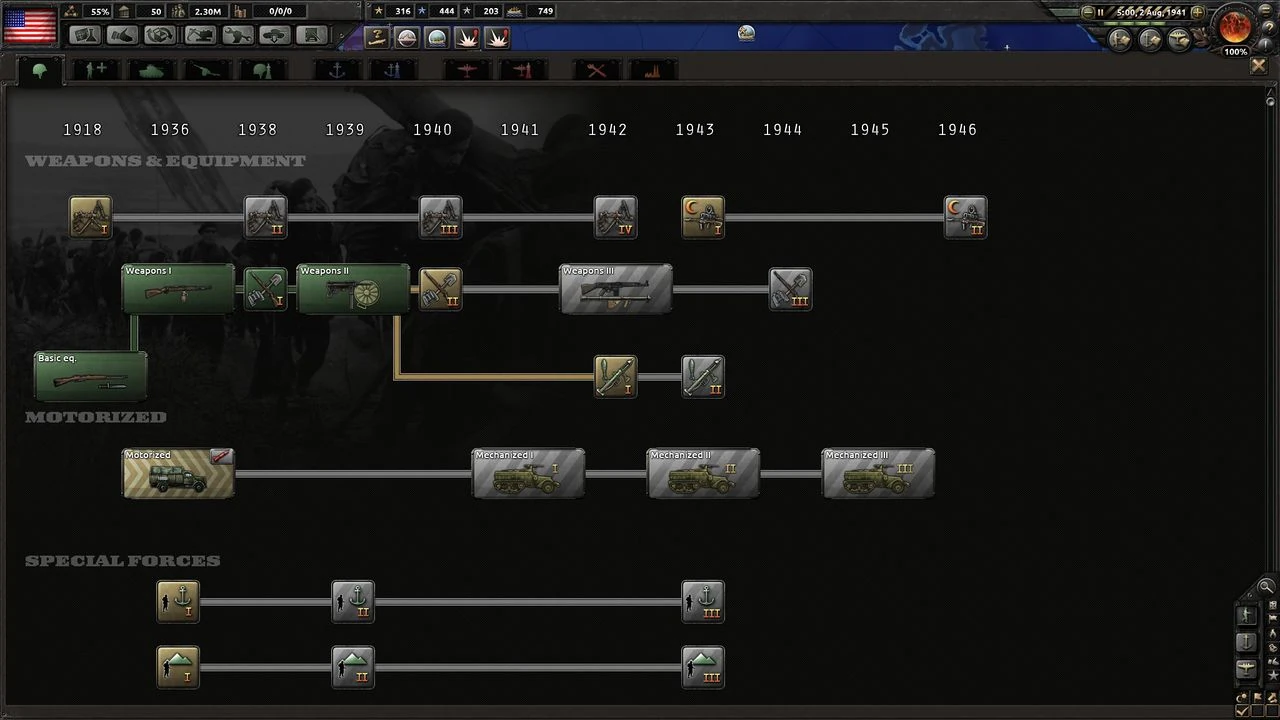Select the Infantry Equipment upgrade II icon
1280x720 pixels.
tap(441, 289)
